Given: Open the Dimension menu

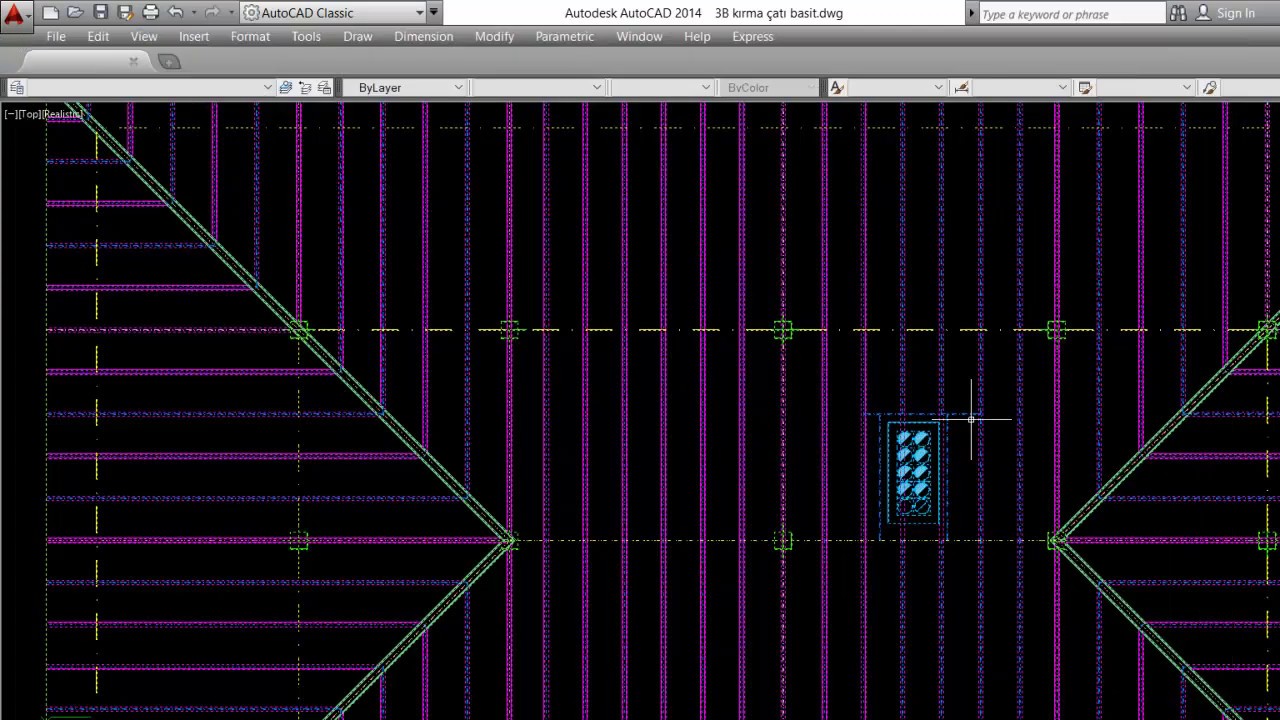Looking at the screenshot, I should (x=424, y=36).
